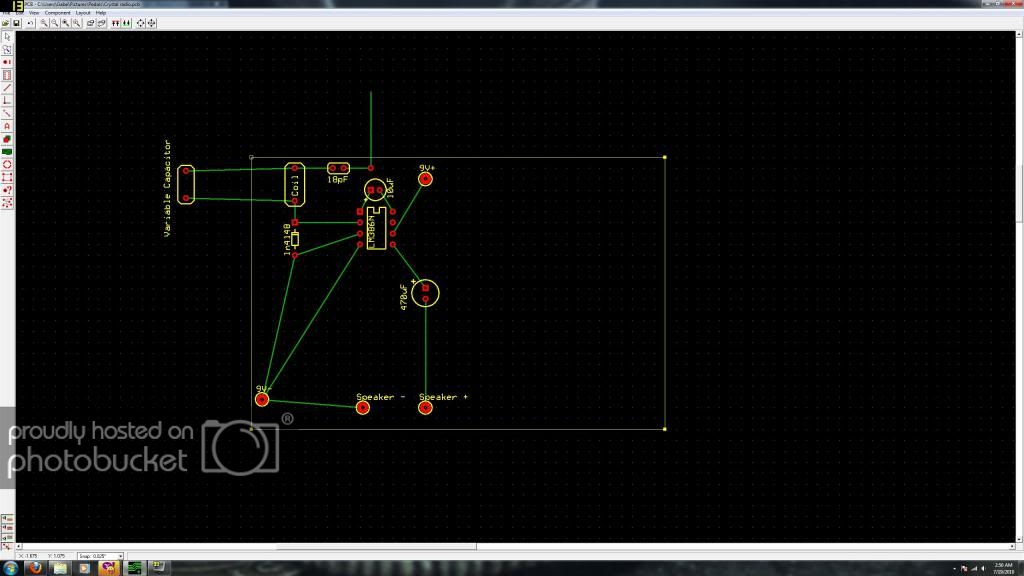
Task: Click the Windows Start orb
Action: click(10, 568)
